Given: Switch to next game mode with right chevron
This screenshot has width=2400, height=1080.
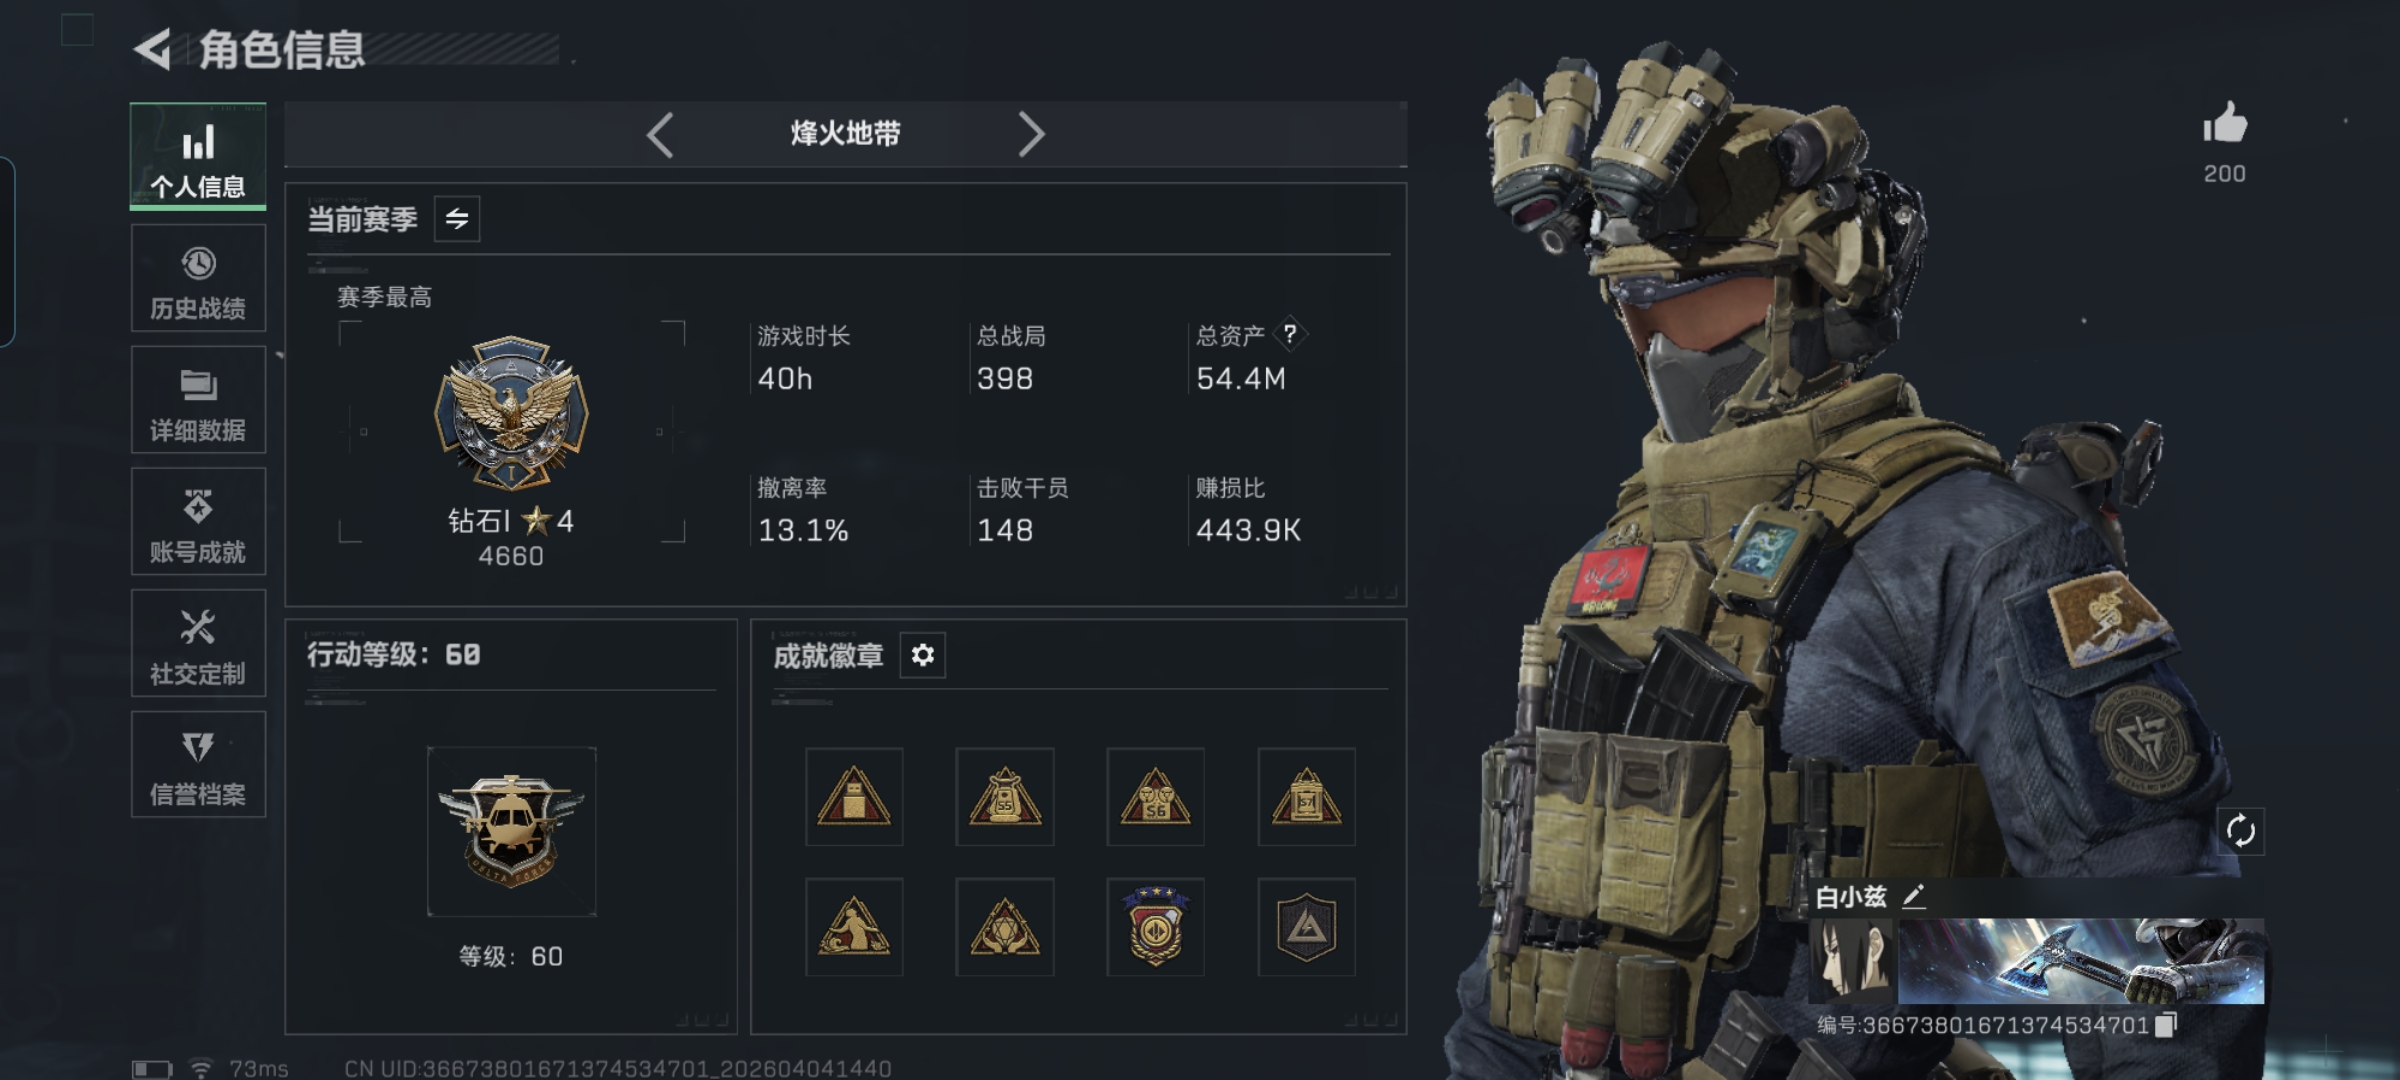Looking at the screenshot, I should click(1031, 134).
